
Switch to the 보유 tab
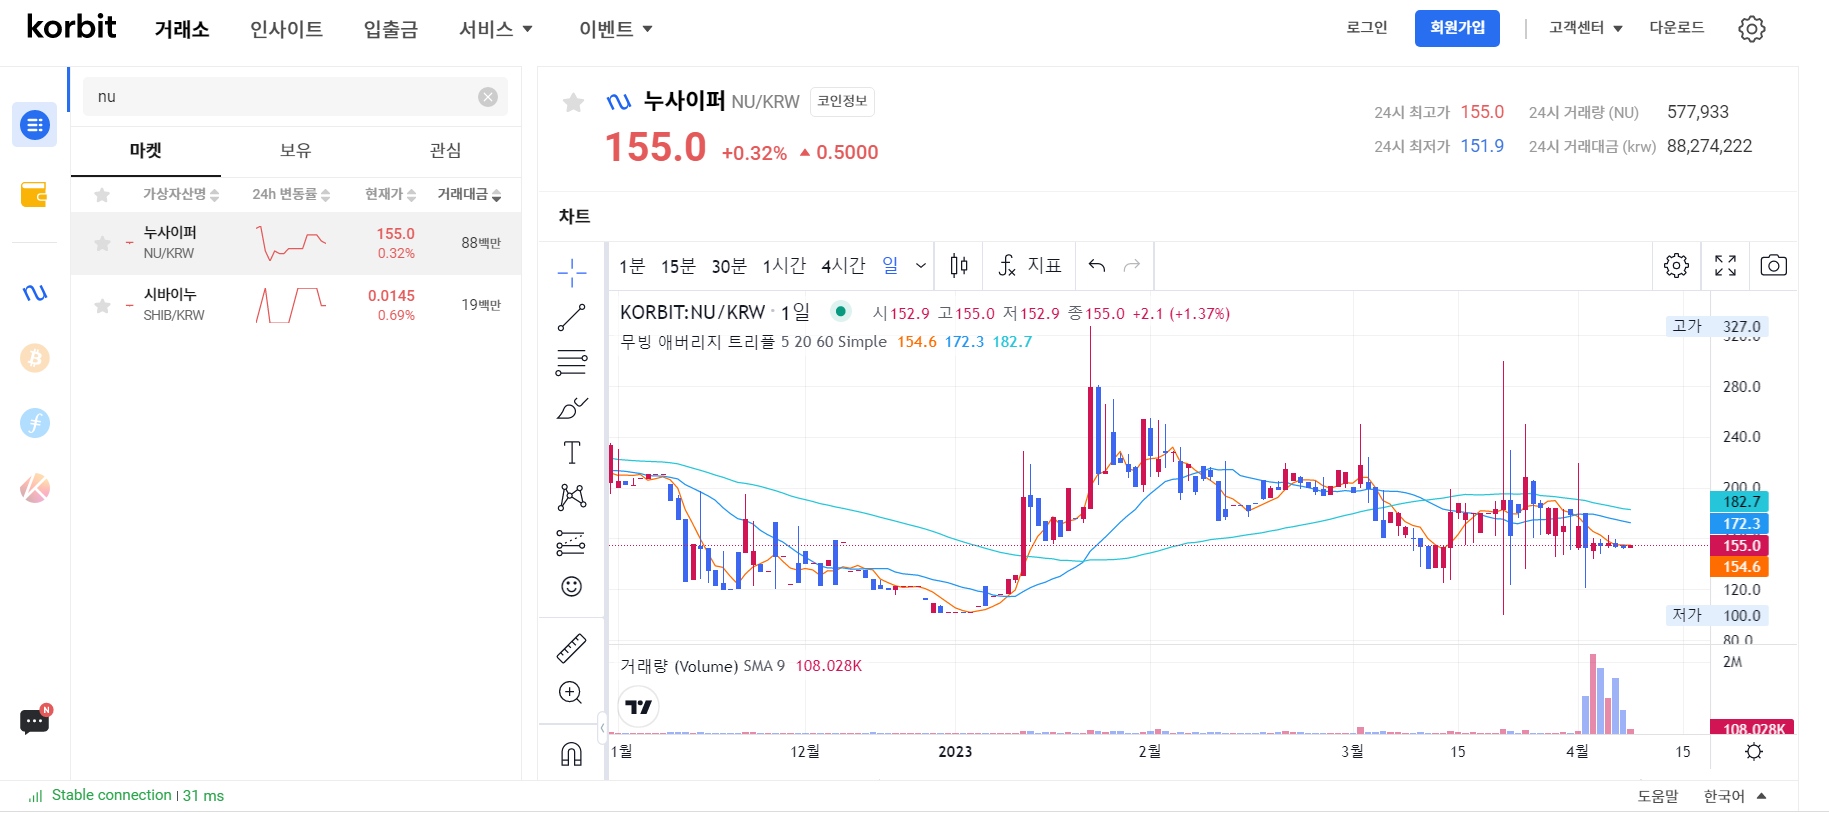point(295,151)
